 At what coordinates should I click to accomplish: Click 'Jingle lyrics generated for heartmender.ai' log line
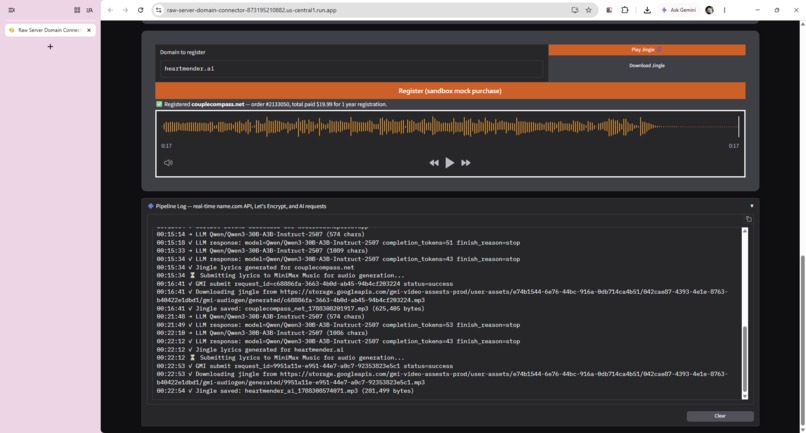(x=250, y=350)
